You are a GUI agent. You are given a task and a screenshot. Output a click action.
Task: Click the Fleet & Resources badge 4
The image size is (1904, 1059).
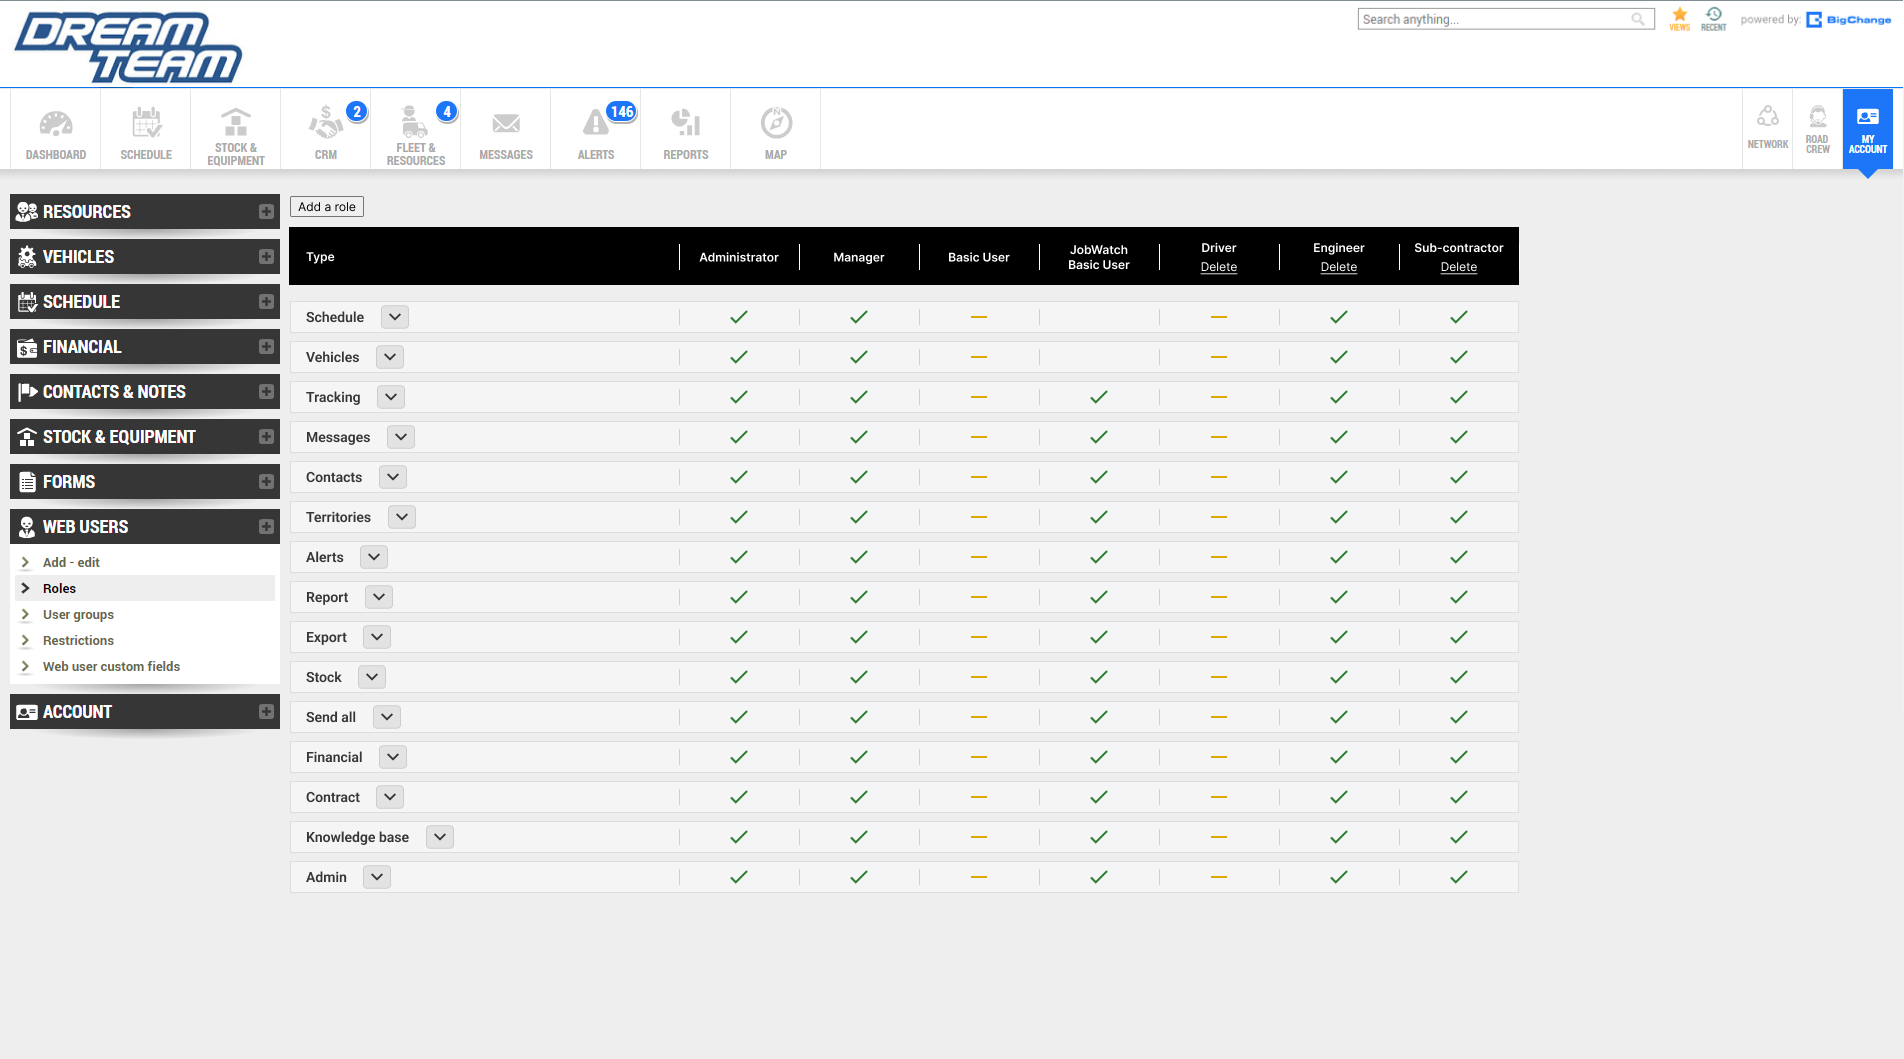[447, 112]
